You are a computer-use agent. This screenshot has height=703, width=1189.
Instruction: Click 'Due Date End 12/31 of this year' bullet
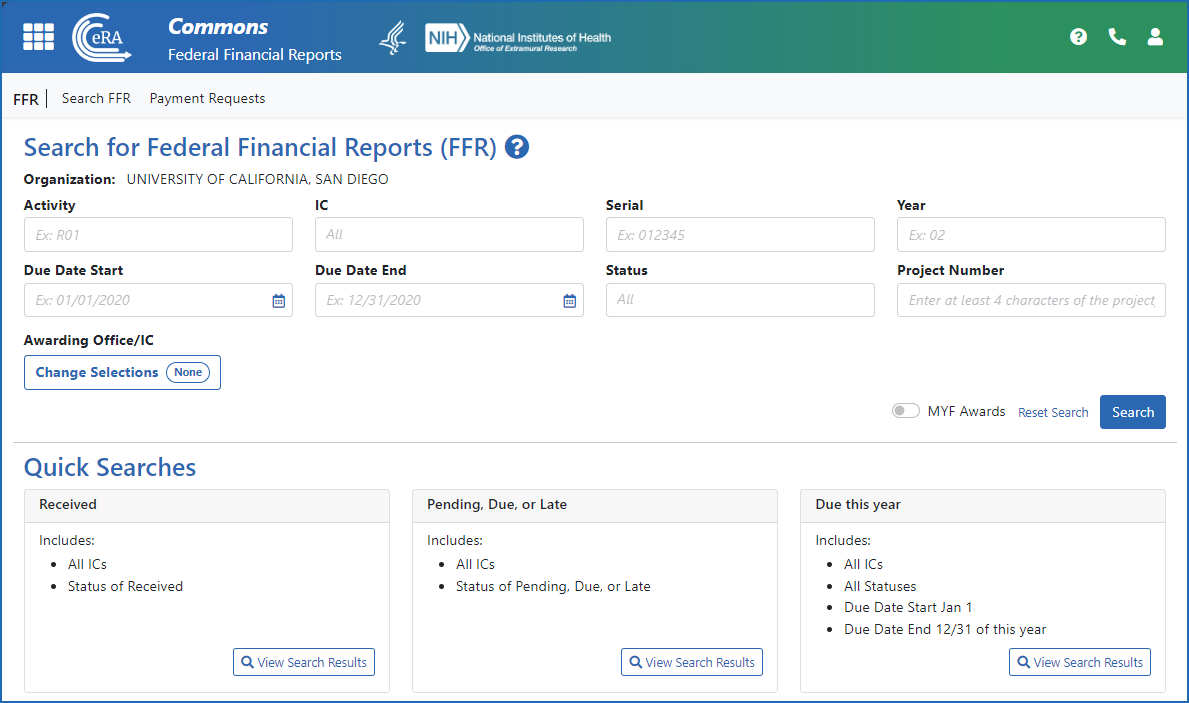945,629
